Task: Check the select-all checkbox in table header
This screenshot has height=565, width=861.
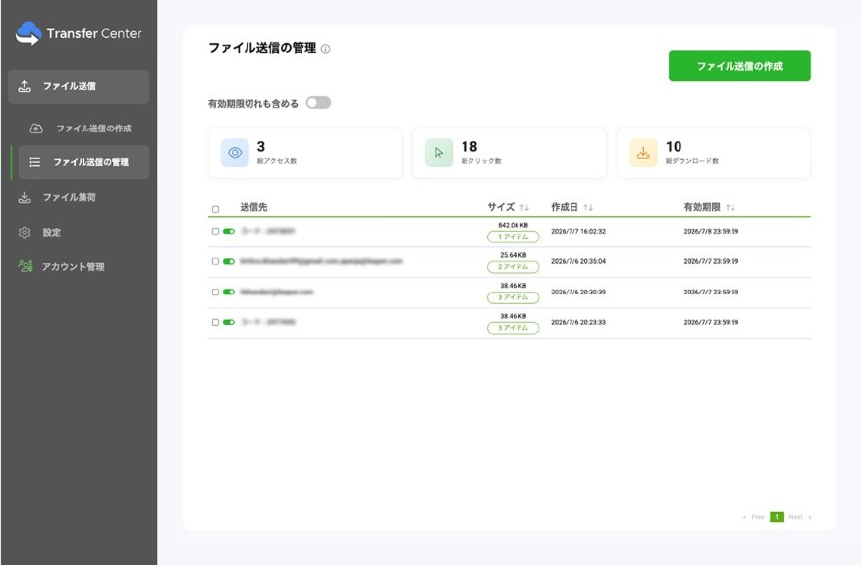Action: tap(215, 209)
